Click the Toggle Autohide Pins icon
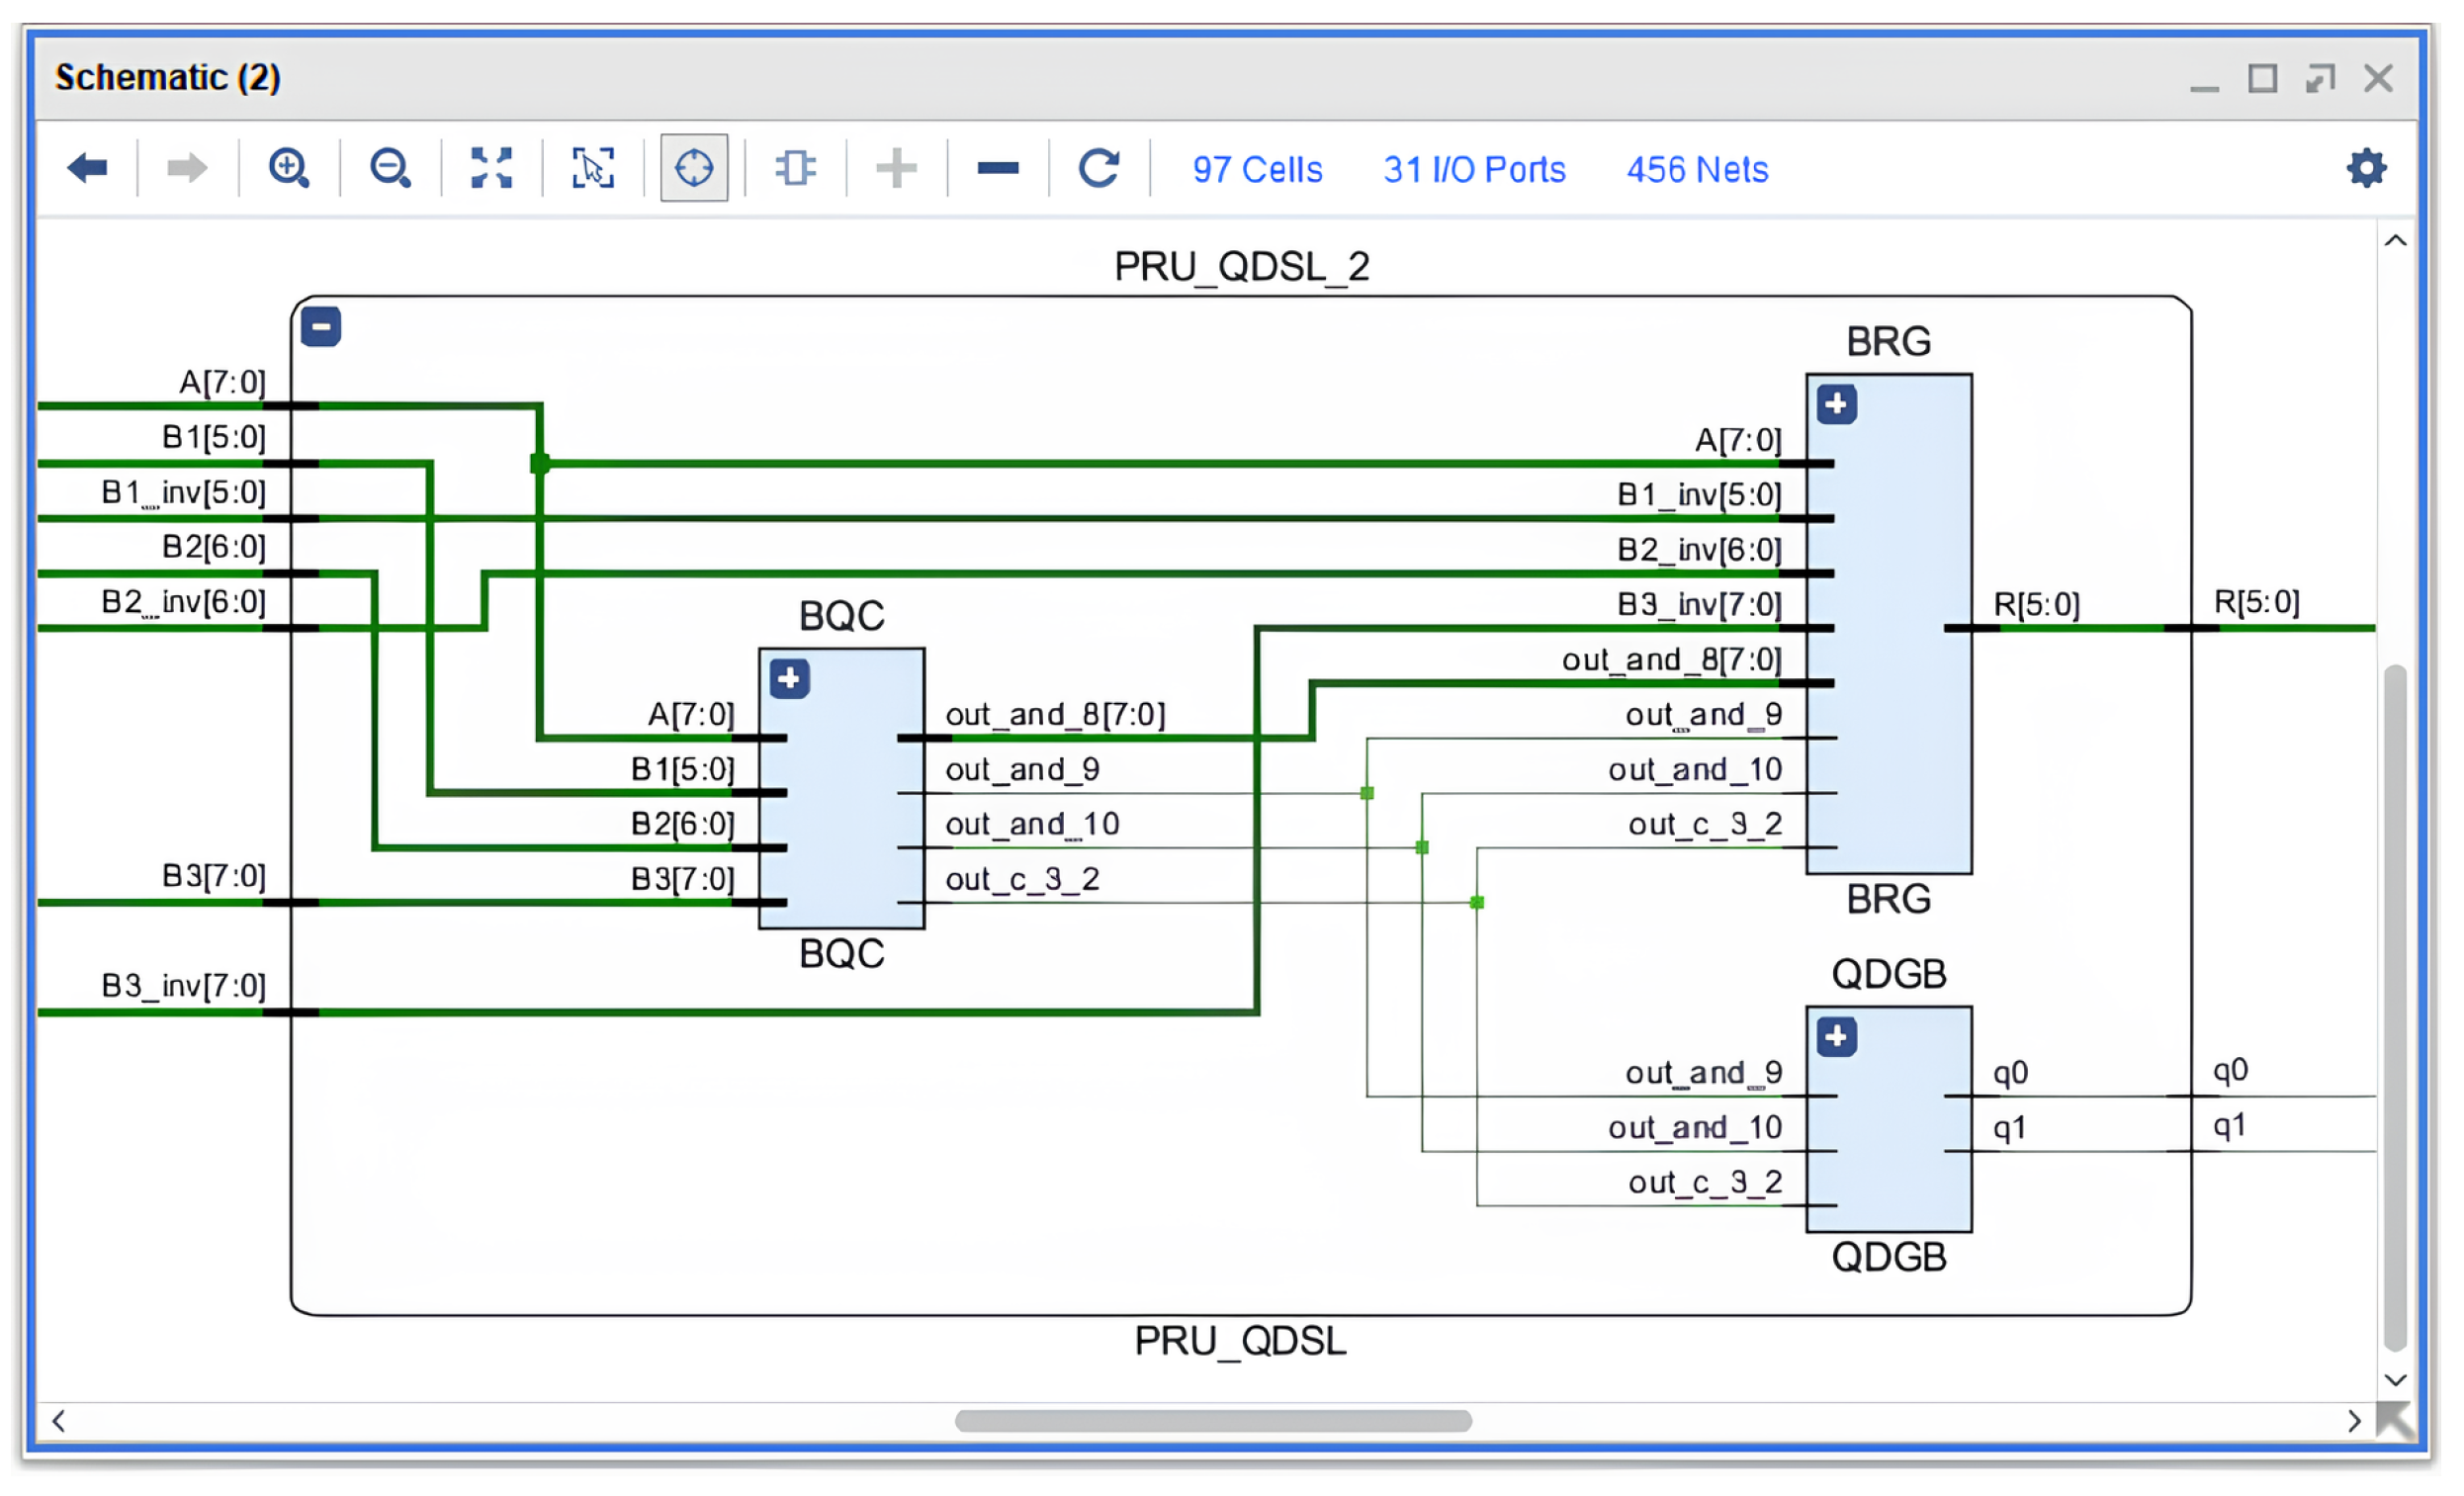2464x1496 pixels. click(x=795, y=168)
